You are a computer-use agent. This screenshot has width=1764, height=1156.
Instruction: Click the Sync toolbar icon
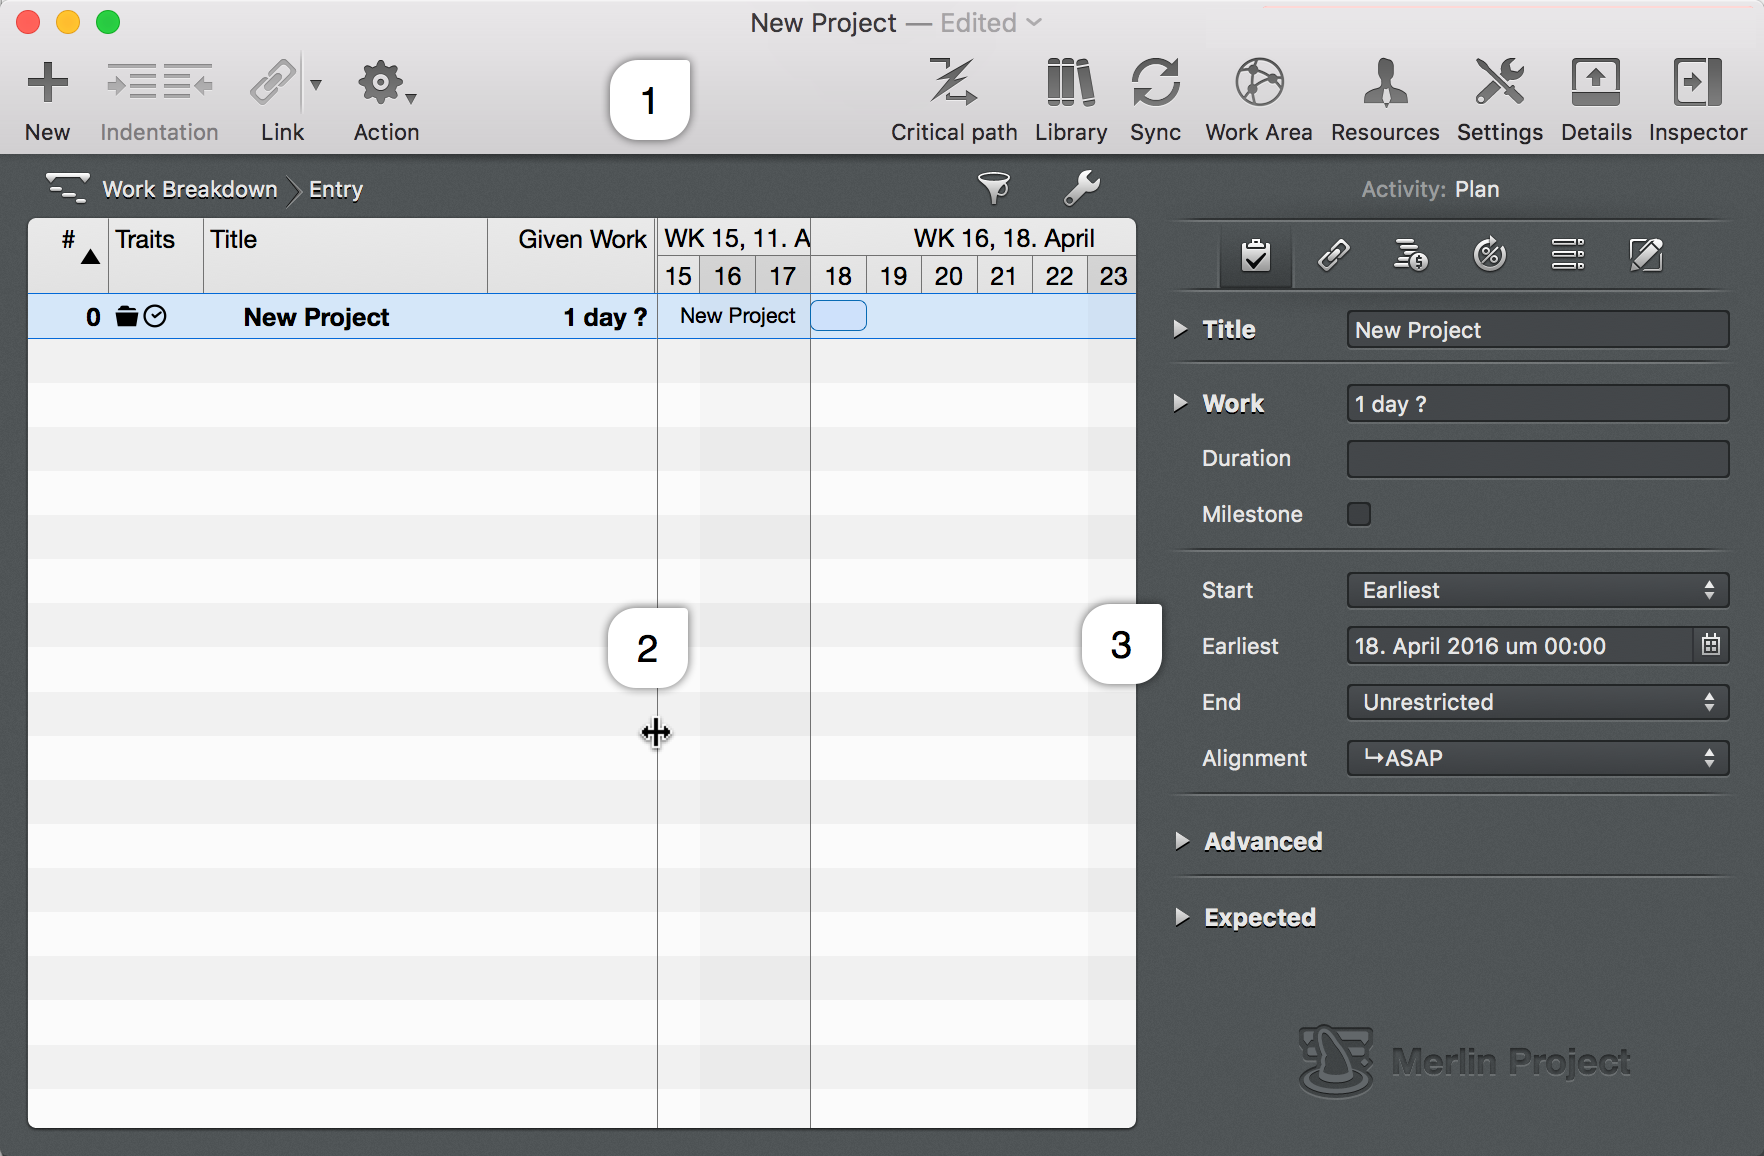coord(1155,83)
